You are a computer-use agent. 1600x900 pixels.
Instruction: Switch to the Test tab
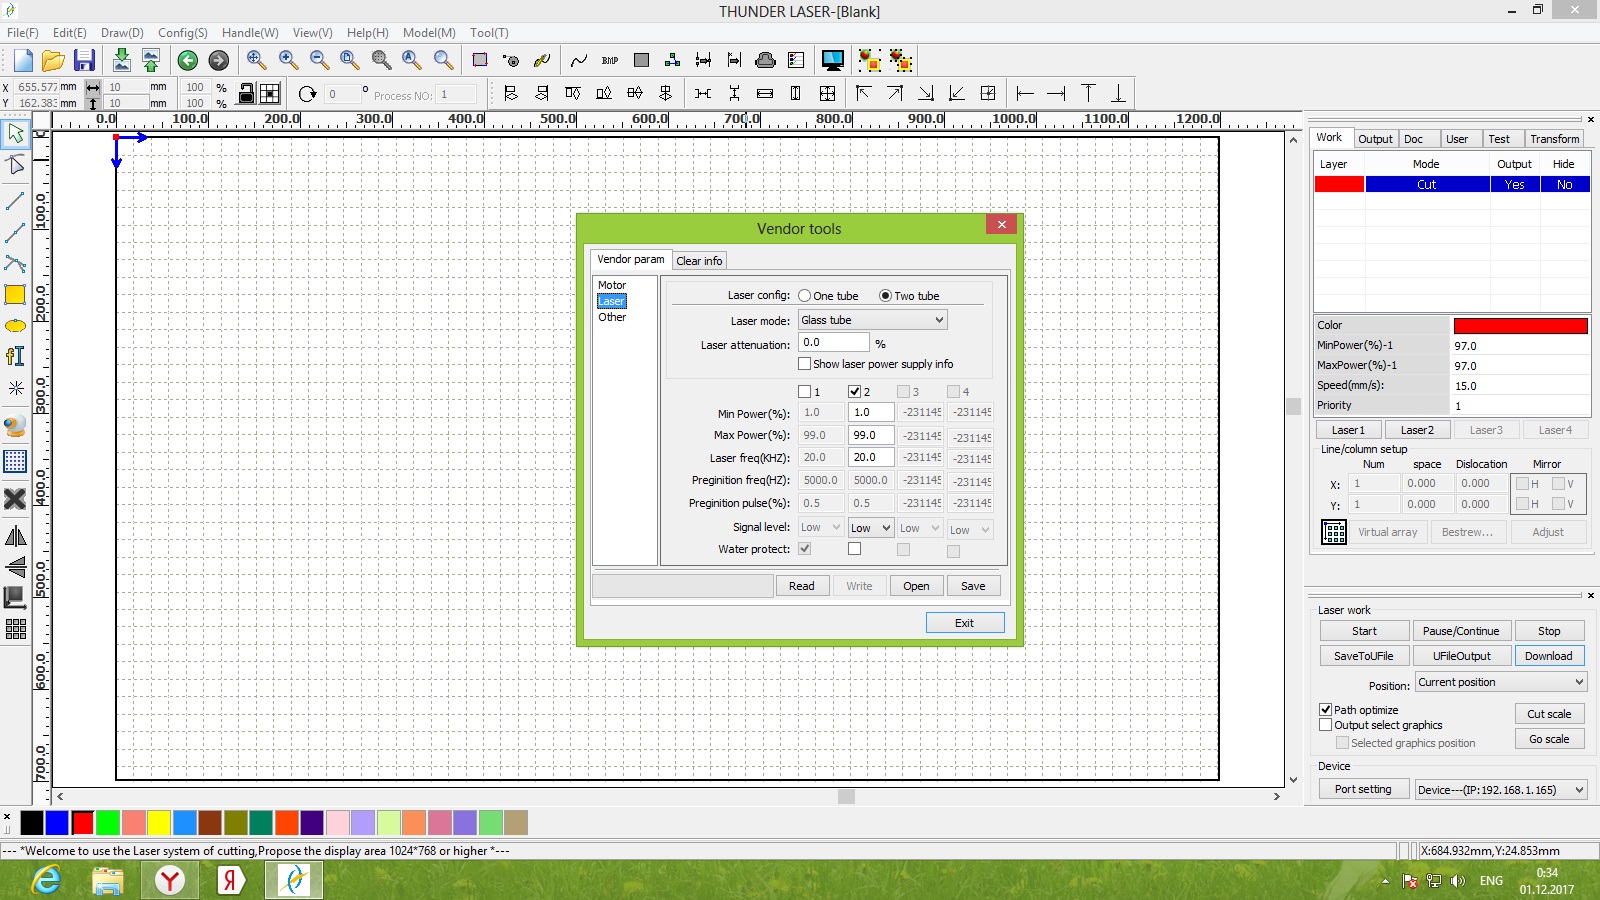click(x=1499, y=139)
